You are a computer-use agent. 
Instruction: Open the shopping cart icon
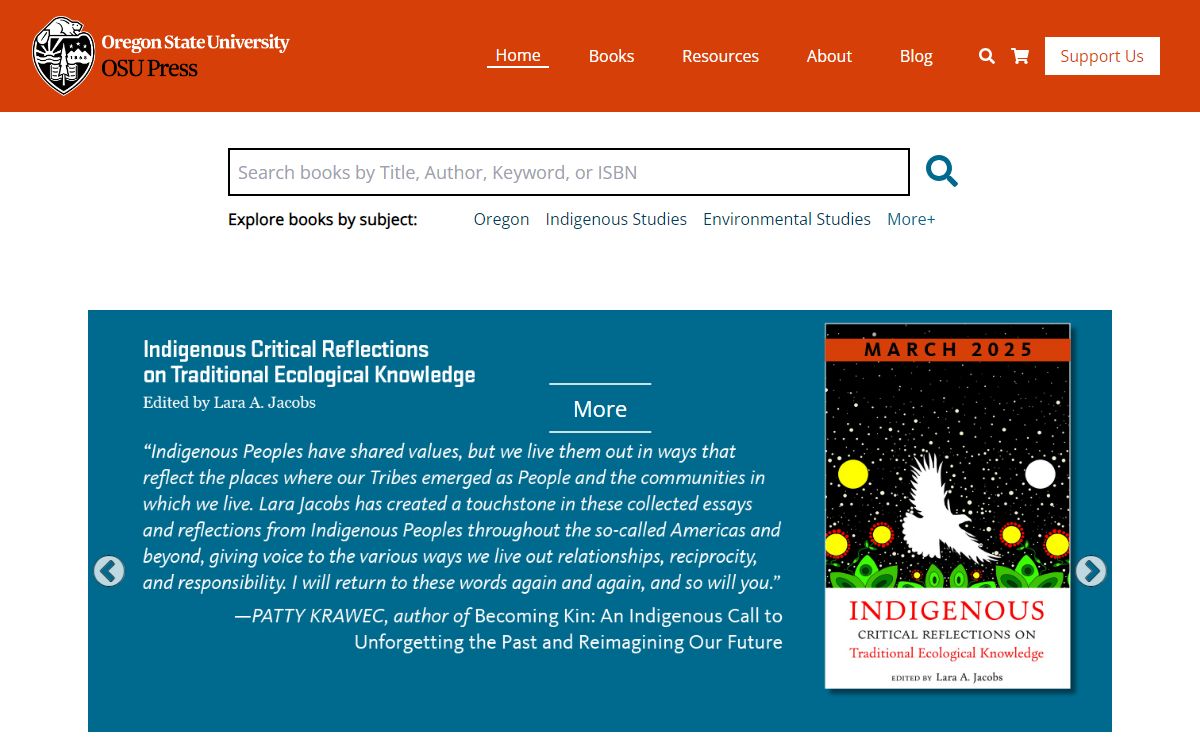click(x=1020, y=56)
